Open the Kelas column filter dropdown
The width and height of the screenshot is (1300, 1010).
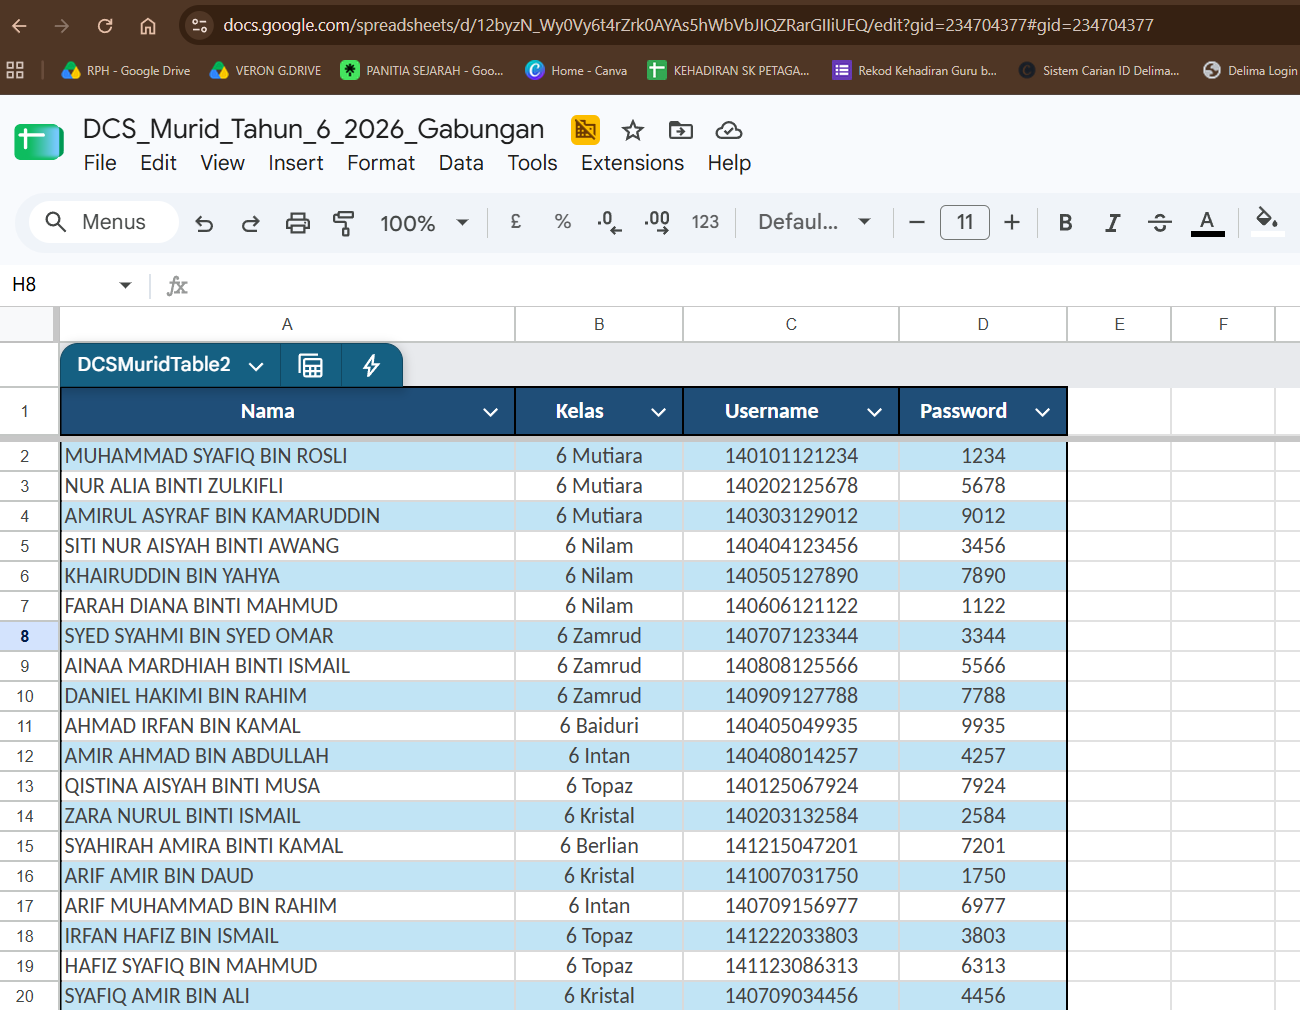pyautogui.click(x=658, y=412)
